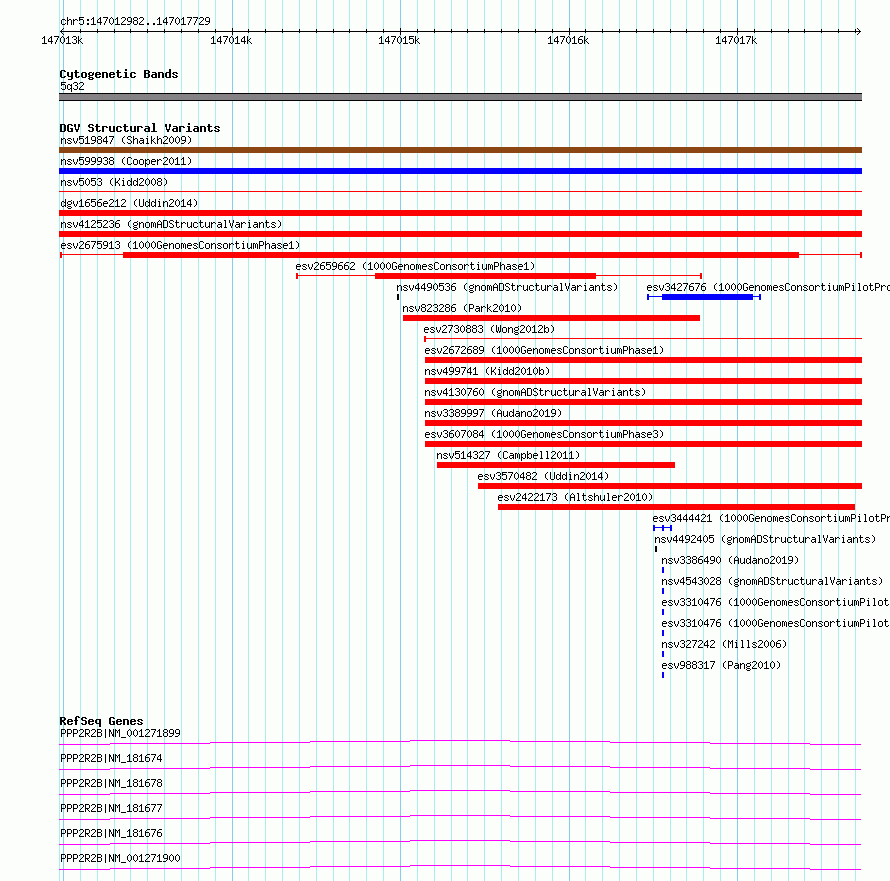890x881 pixels.
Task: Click the 147013k ruler mark
Action: click(x=62, y=40)
